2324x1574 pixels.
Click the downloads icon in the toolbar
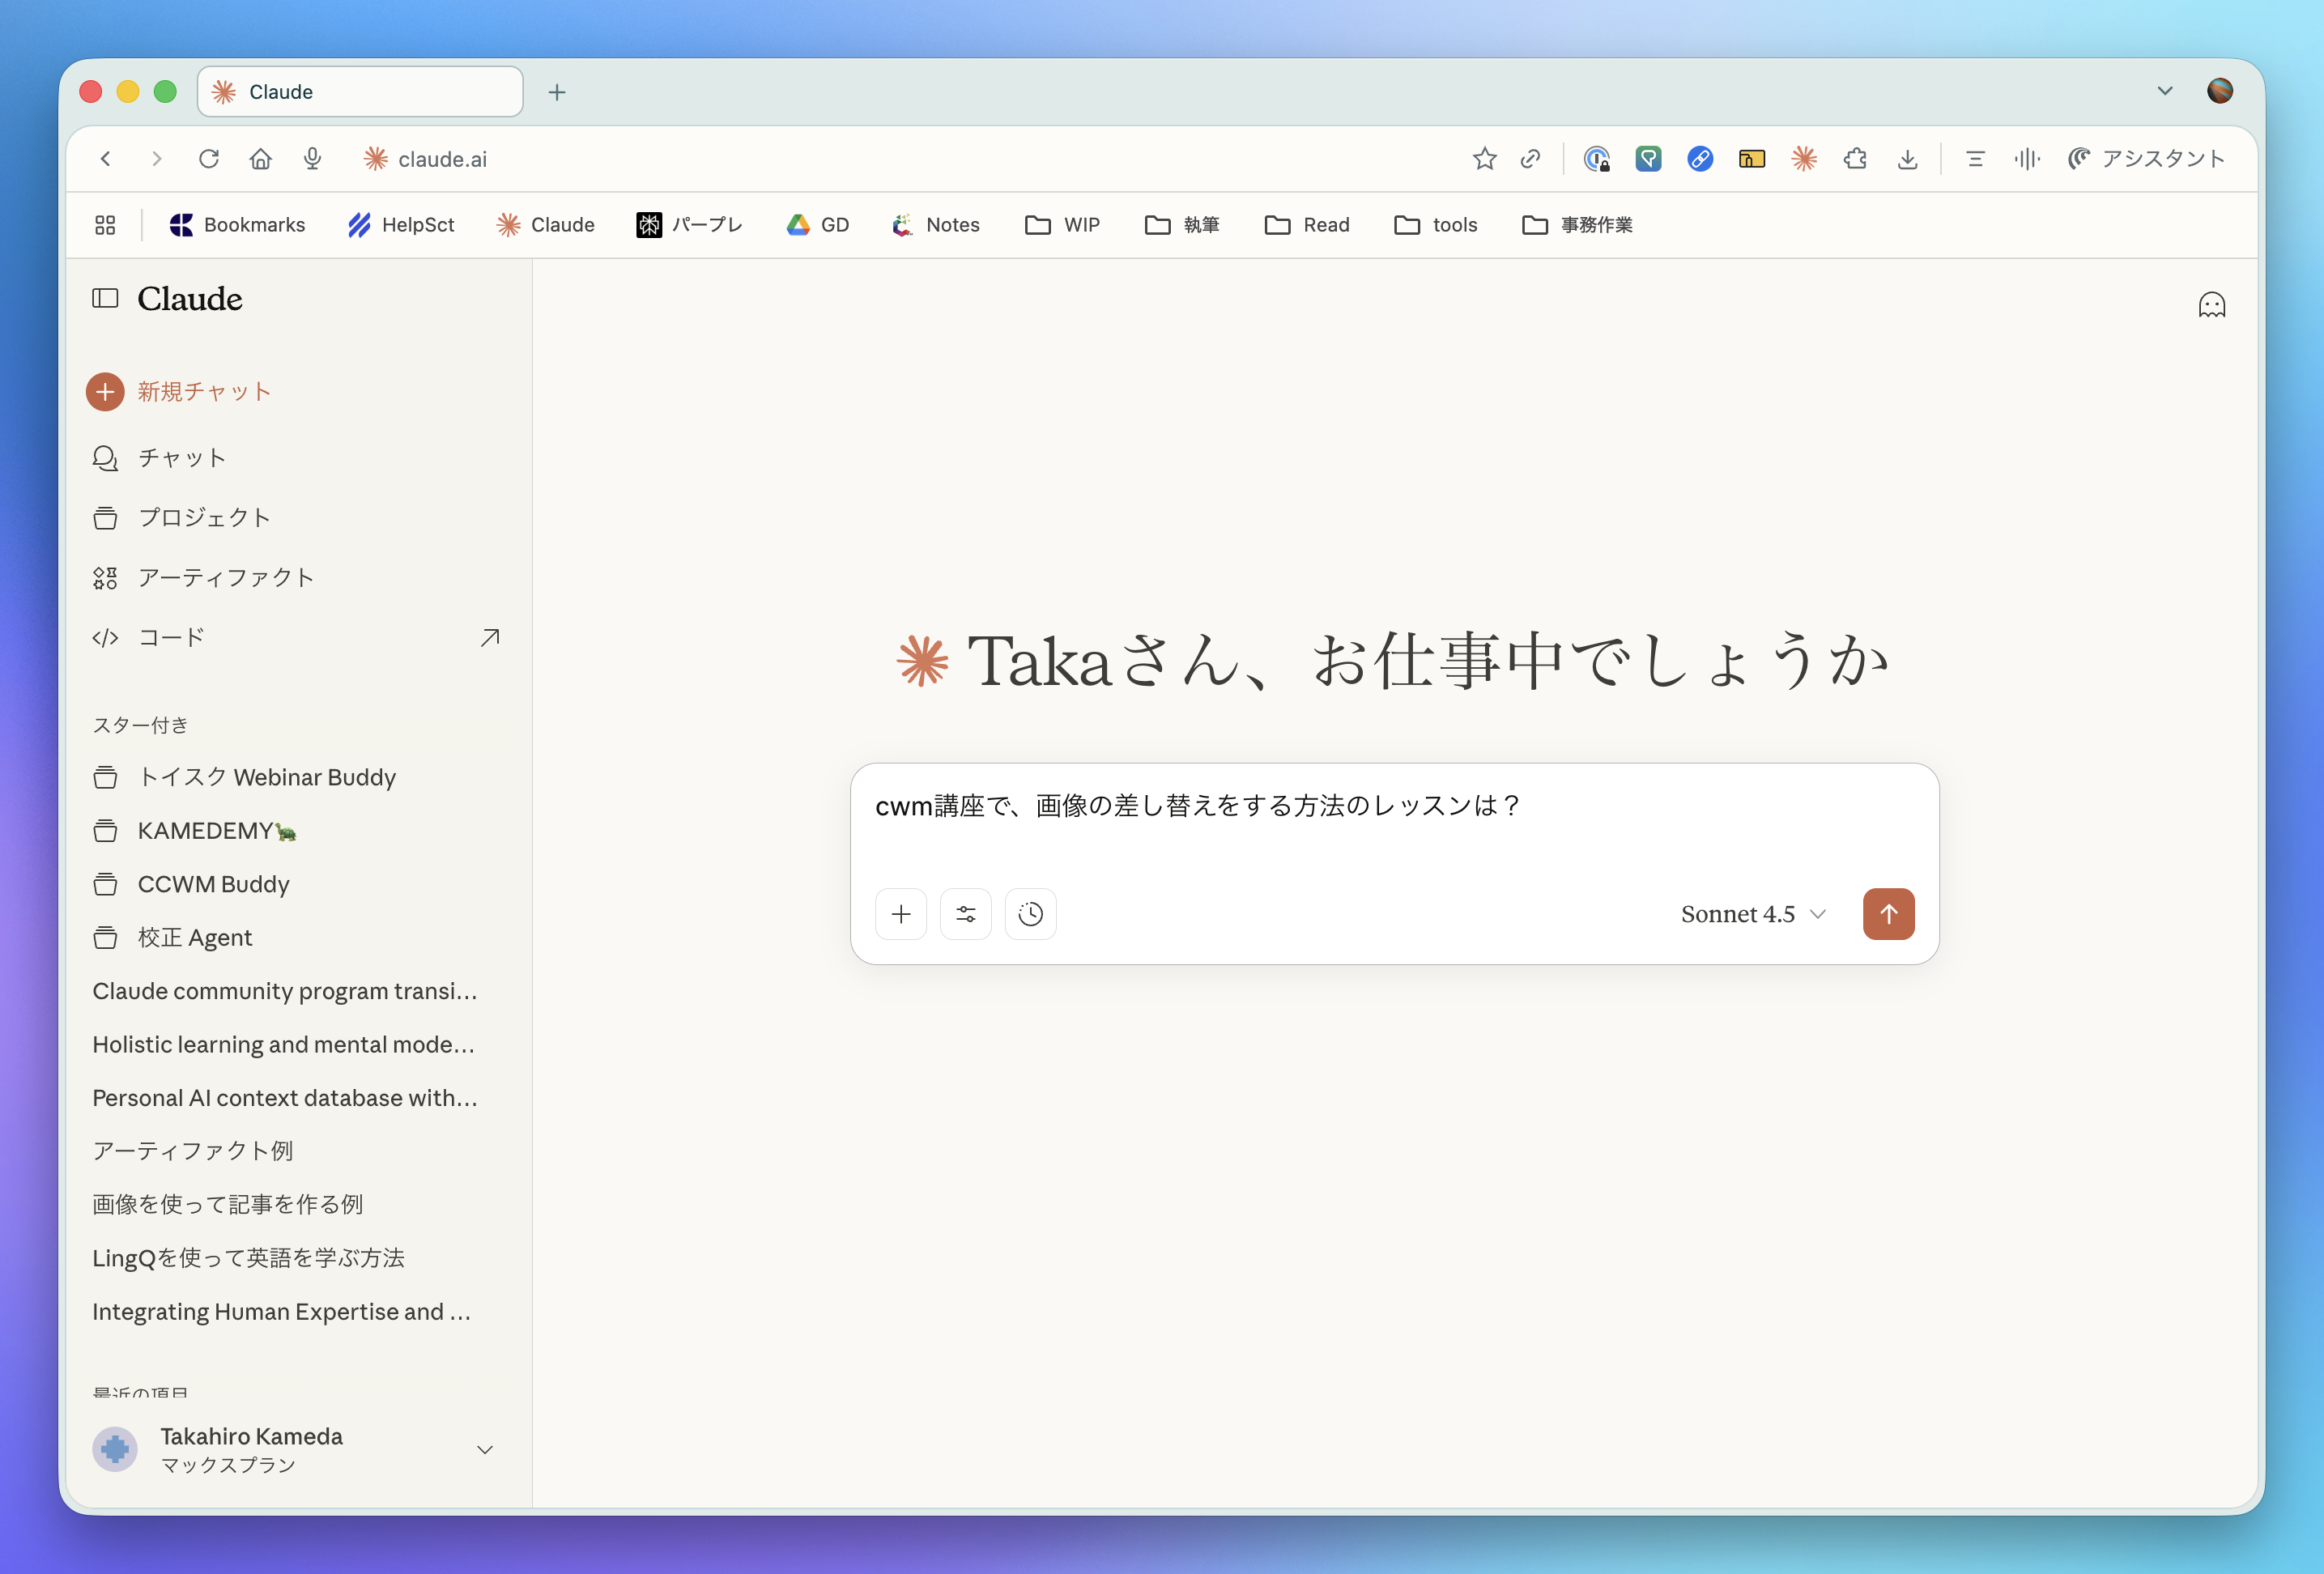tap(1908, 159)
